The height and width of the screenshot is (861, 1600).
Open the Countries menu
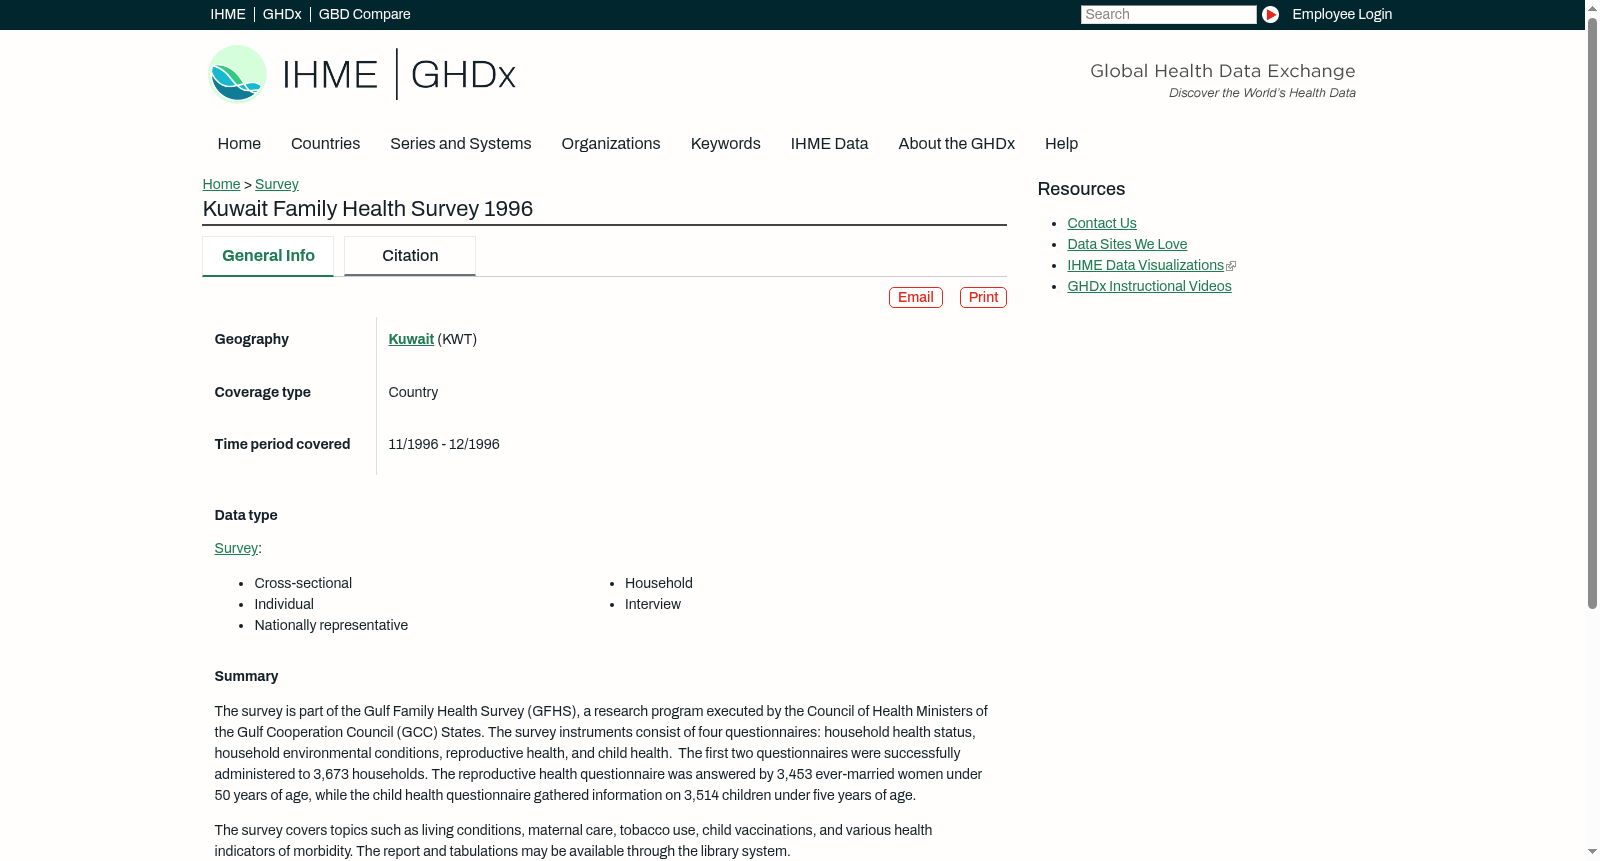tap(325, 144)
